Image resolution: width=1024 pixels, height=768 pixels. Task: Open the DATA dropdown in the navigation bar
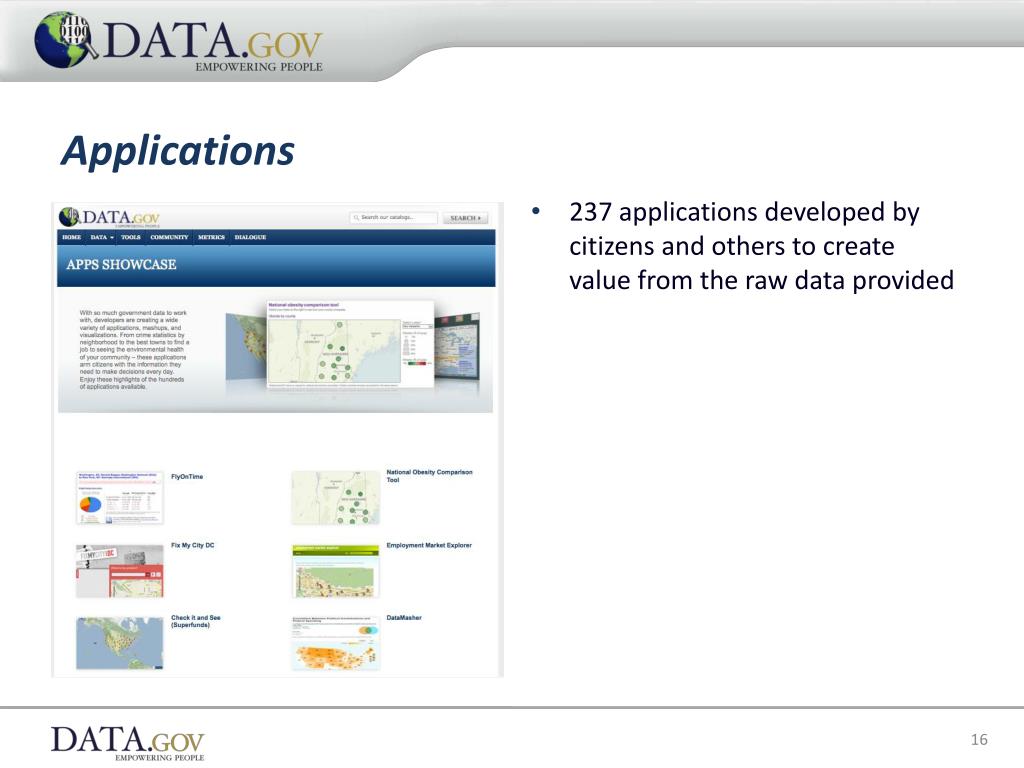tap(102, 237)
